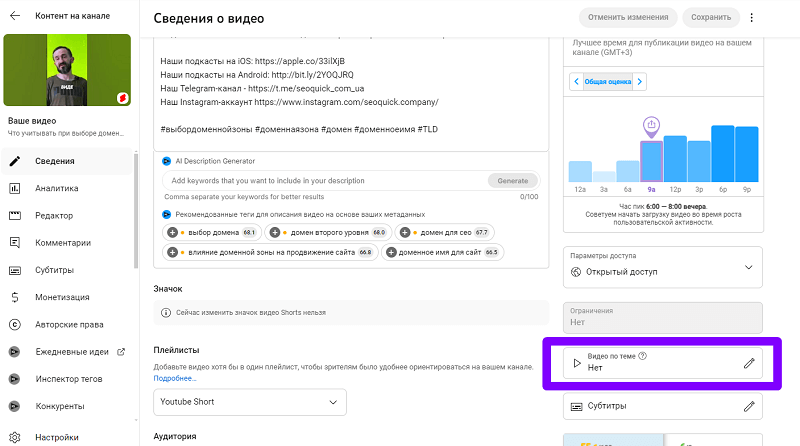Open Конкуренты plugin icon

[x=15, y=406]
